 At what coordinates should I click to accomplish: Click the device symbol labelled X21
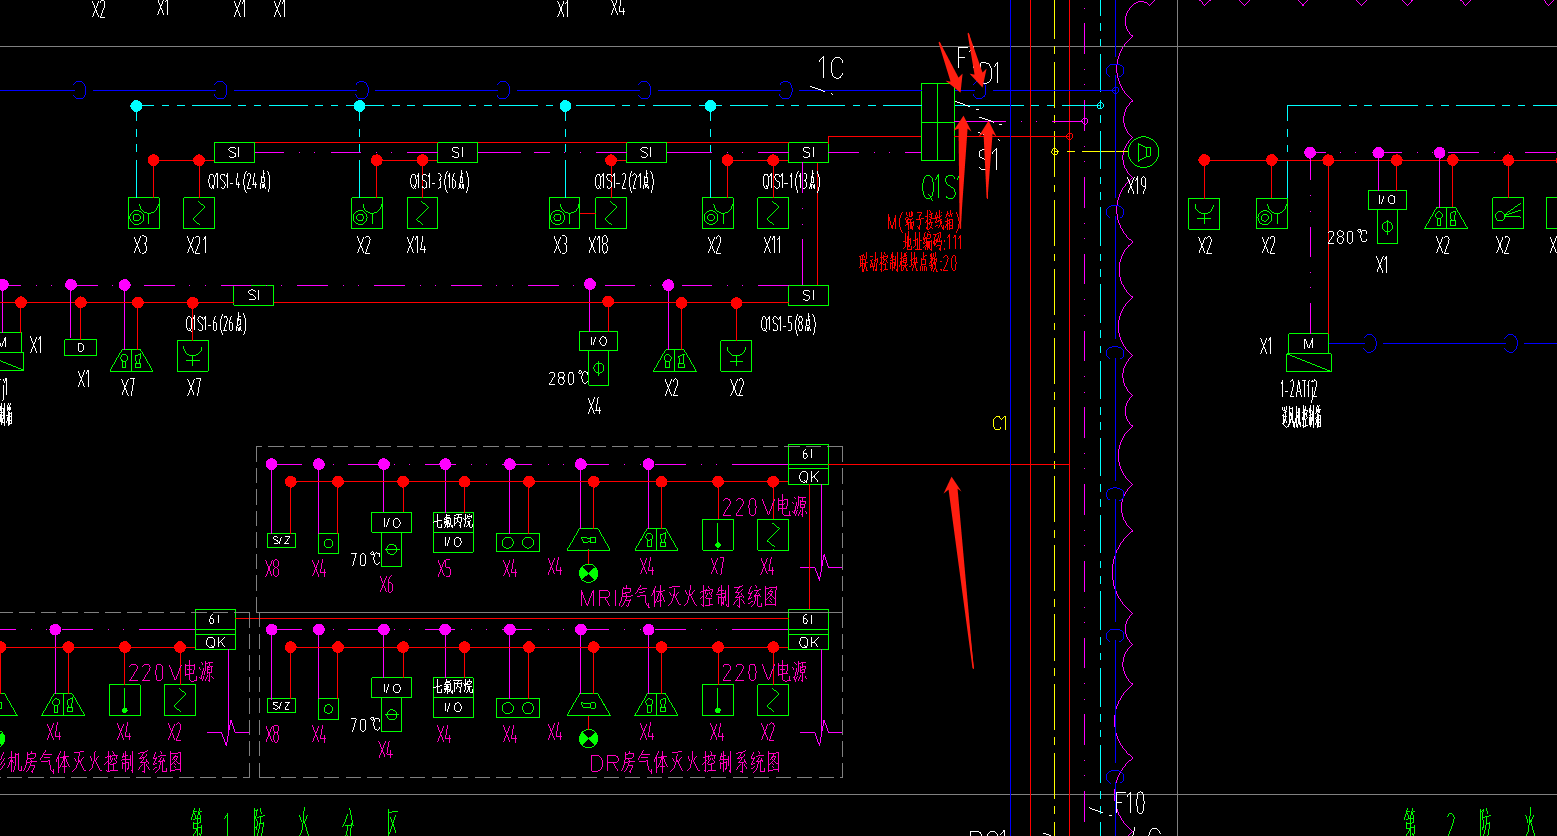(199, 213)
